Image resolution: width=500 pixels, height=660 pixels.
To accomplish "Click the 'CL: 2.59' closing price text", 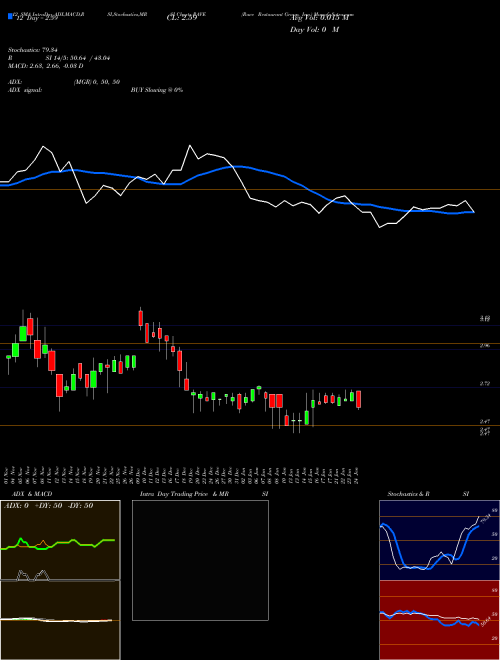I will tap(182, 18).
